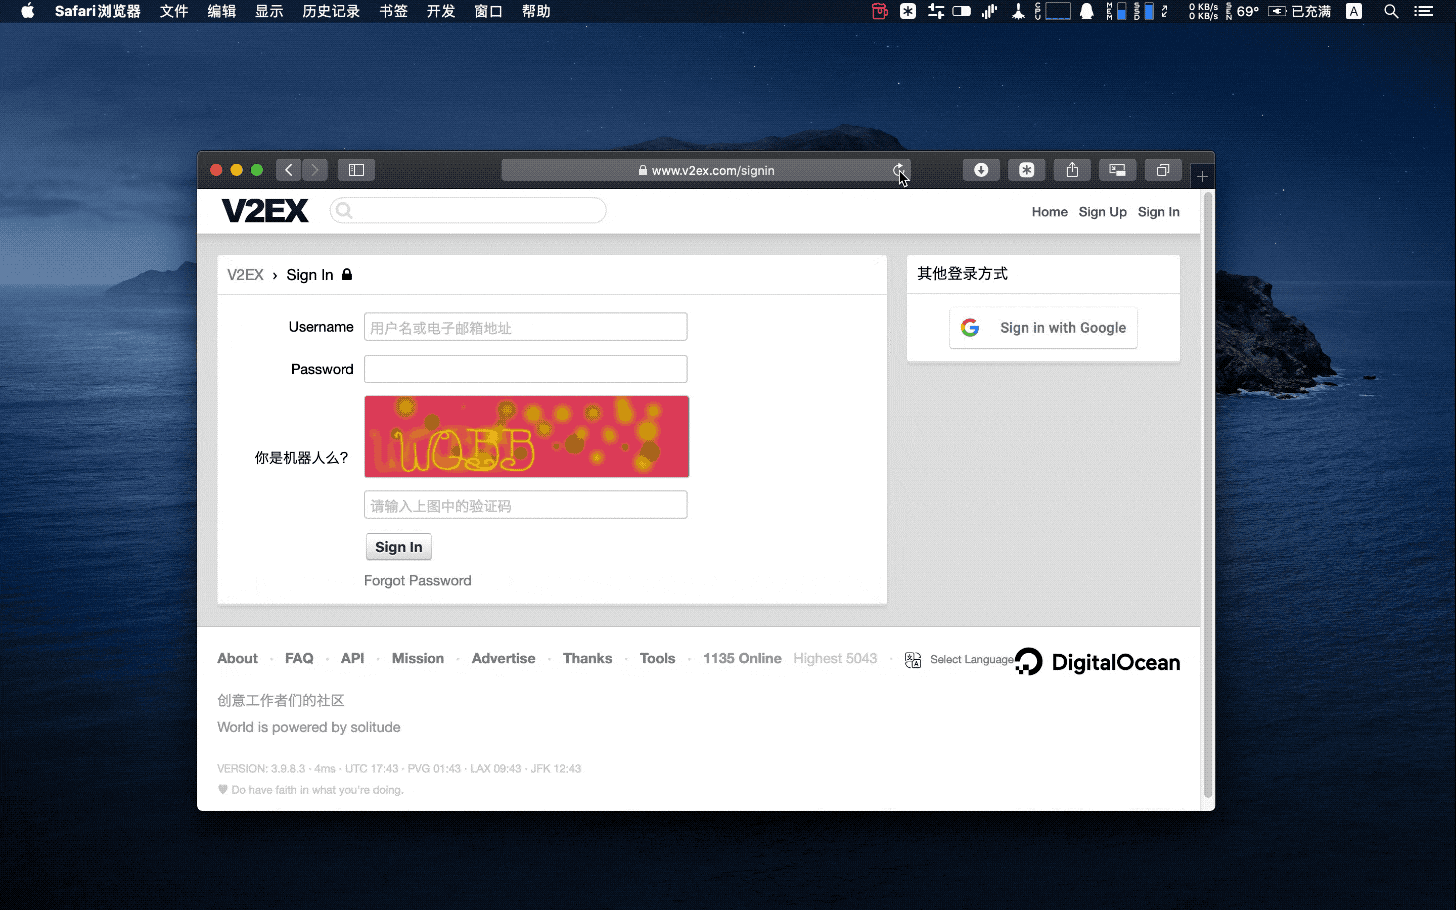
Task: Open the FAQ footer link
Action: click(x=299, y=658)
